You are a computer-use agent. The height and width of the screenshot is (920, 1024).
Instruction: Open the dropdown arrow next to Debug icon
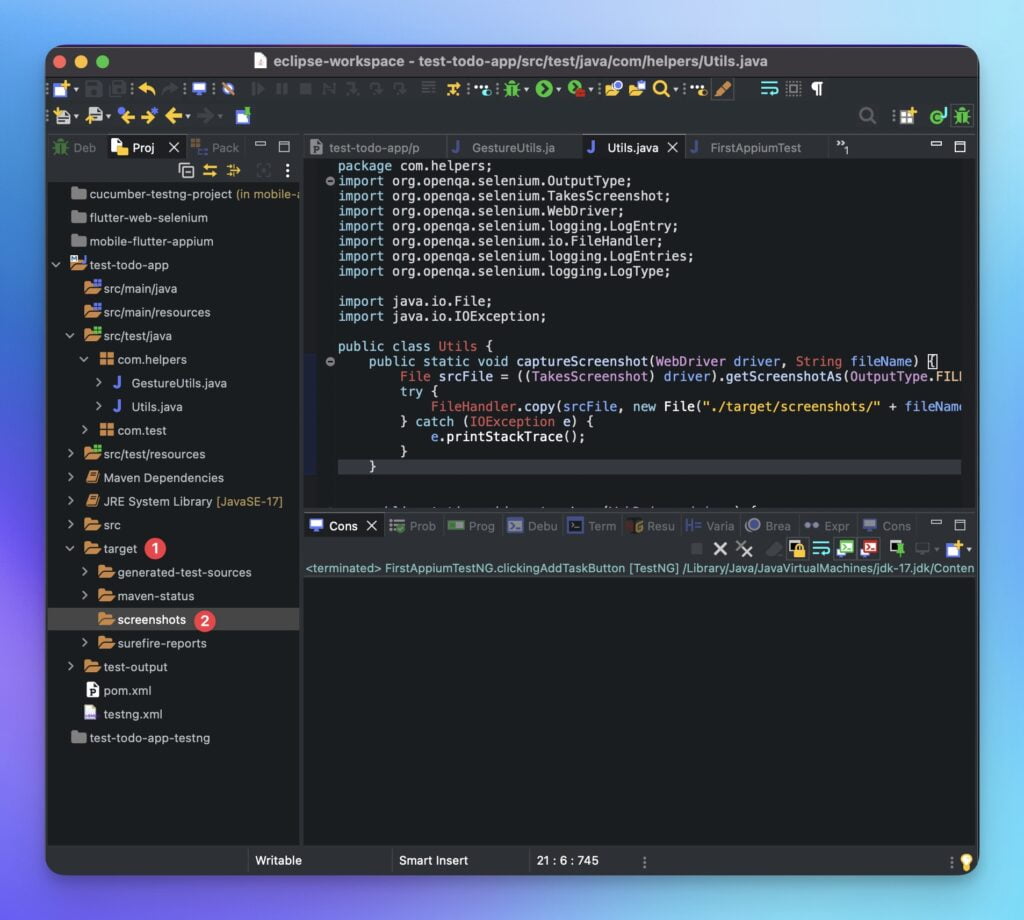pos(526,89)
